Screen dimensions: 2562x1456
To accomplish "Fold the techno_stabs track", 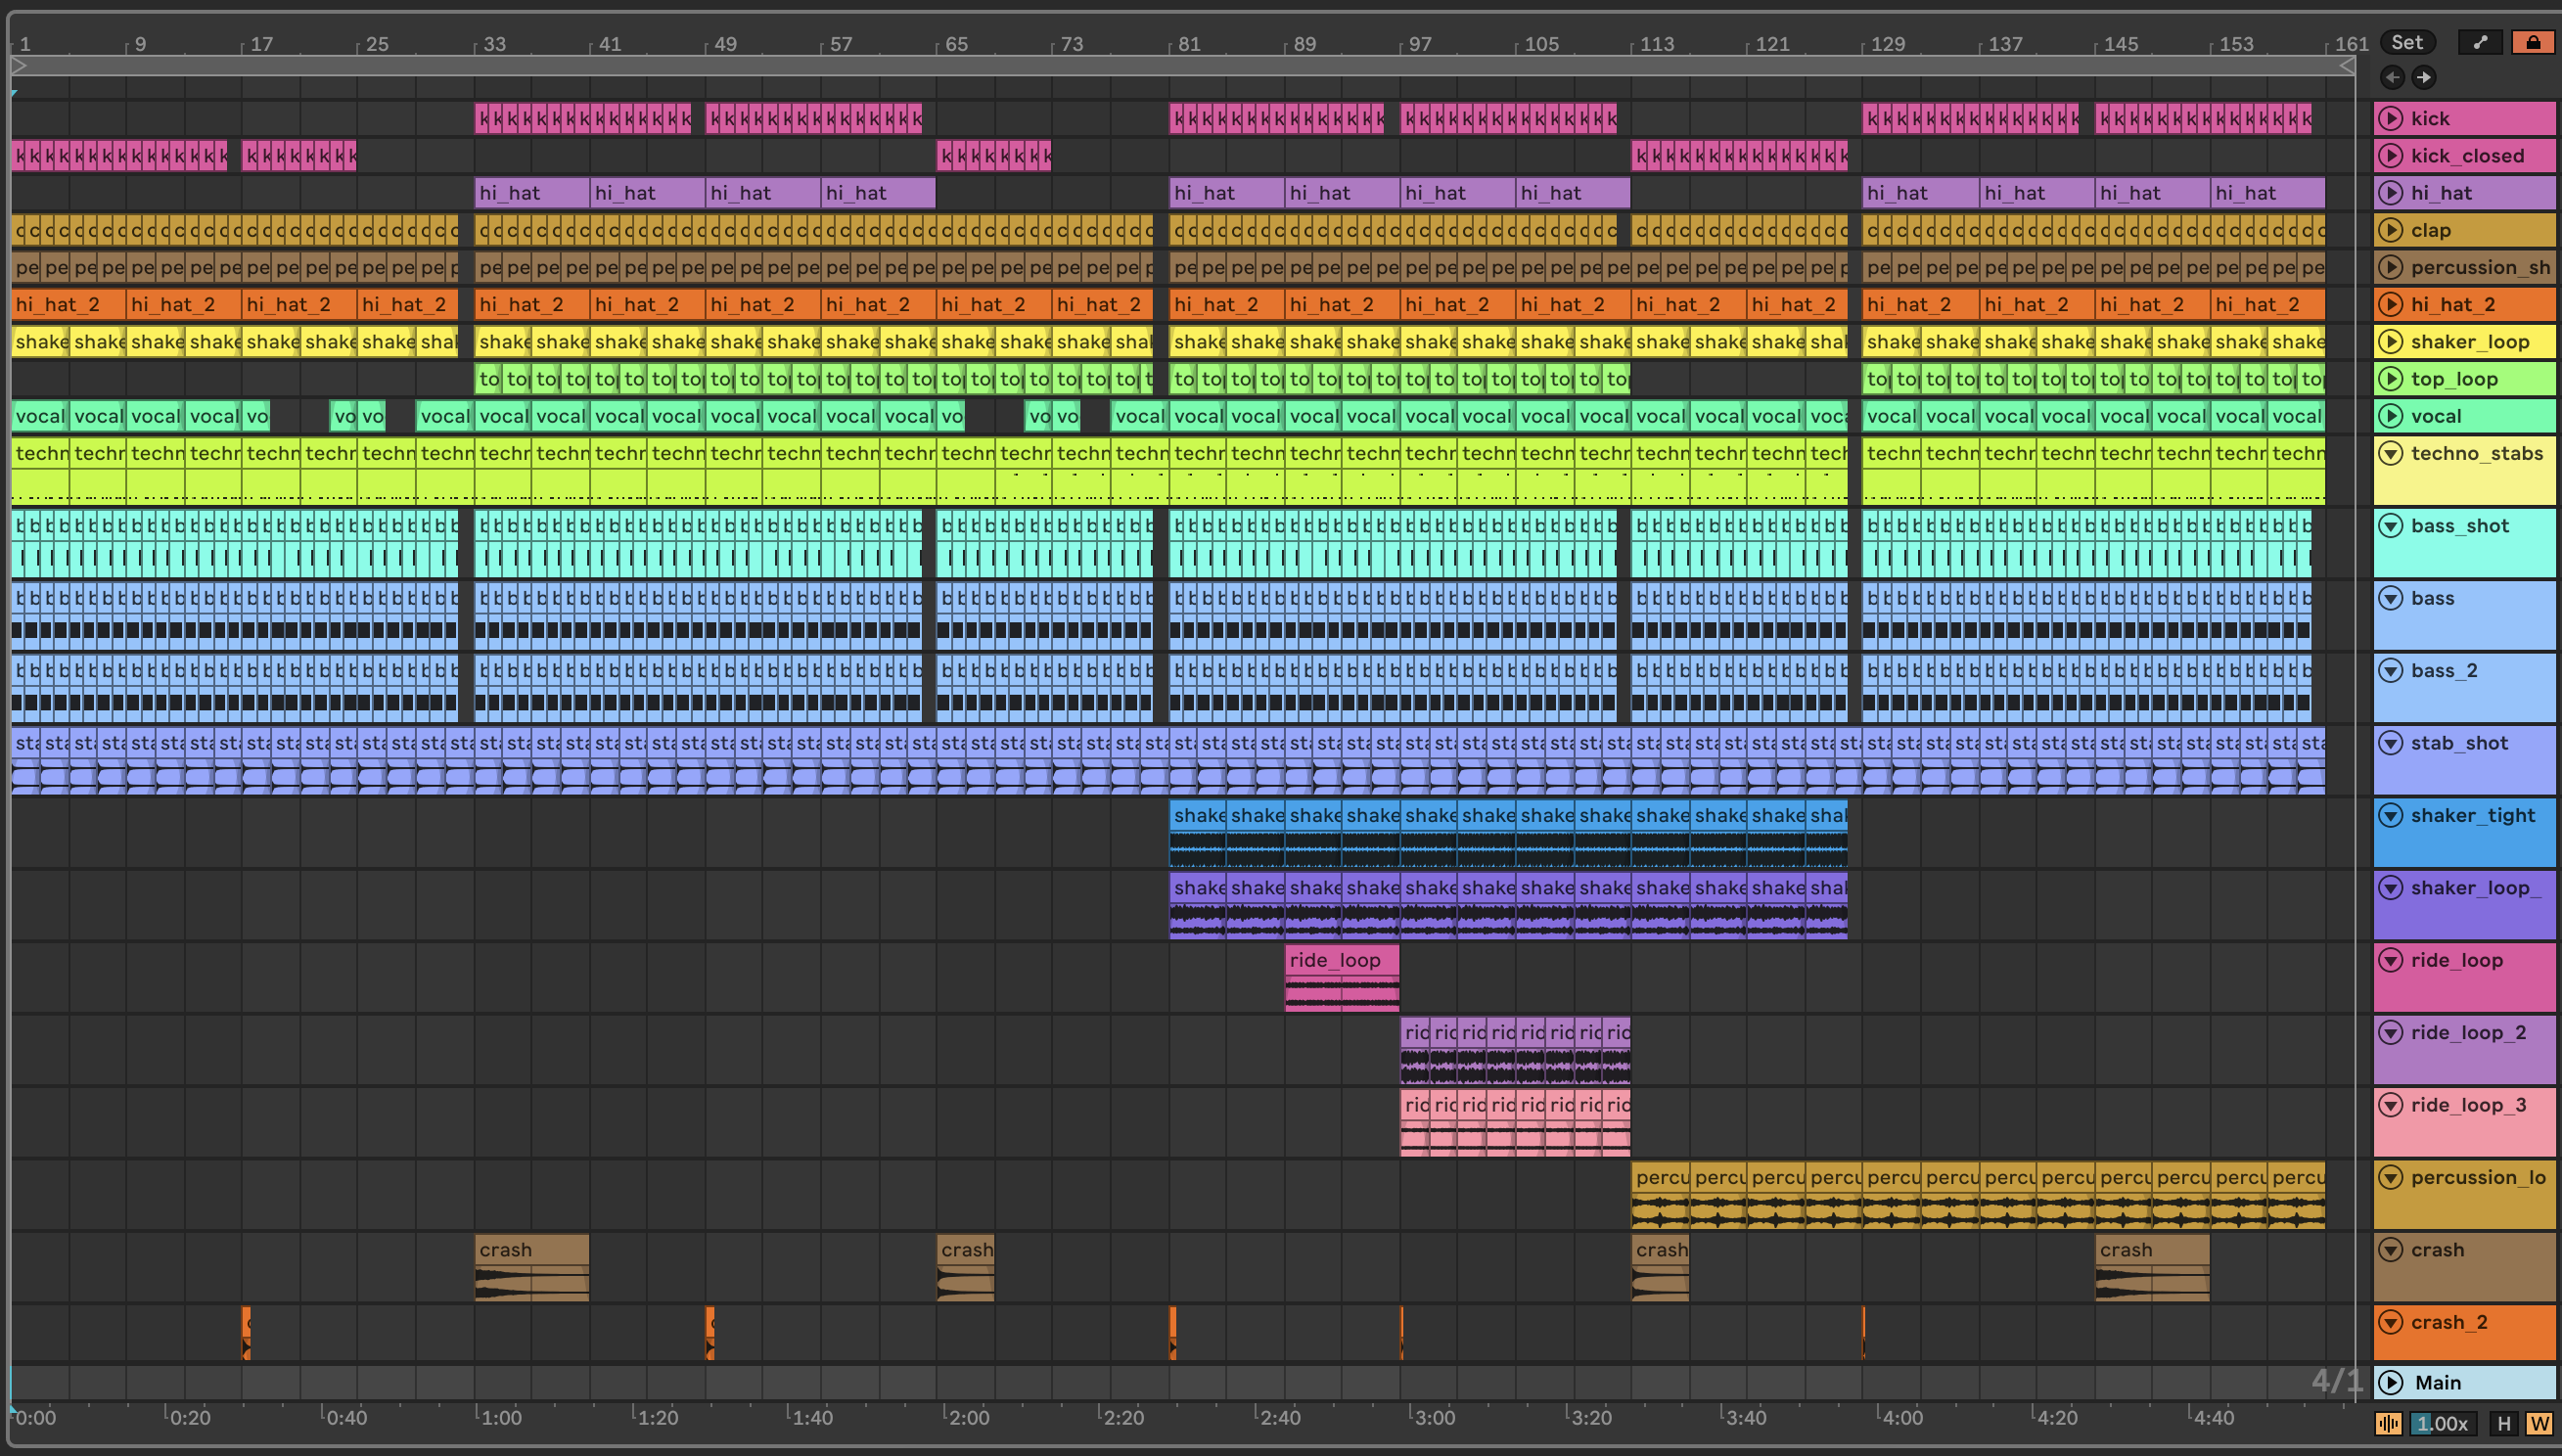I will click(x=2391, y=453).
